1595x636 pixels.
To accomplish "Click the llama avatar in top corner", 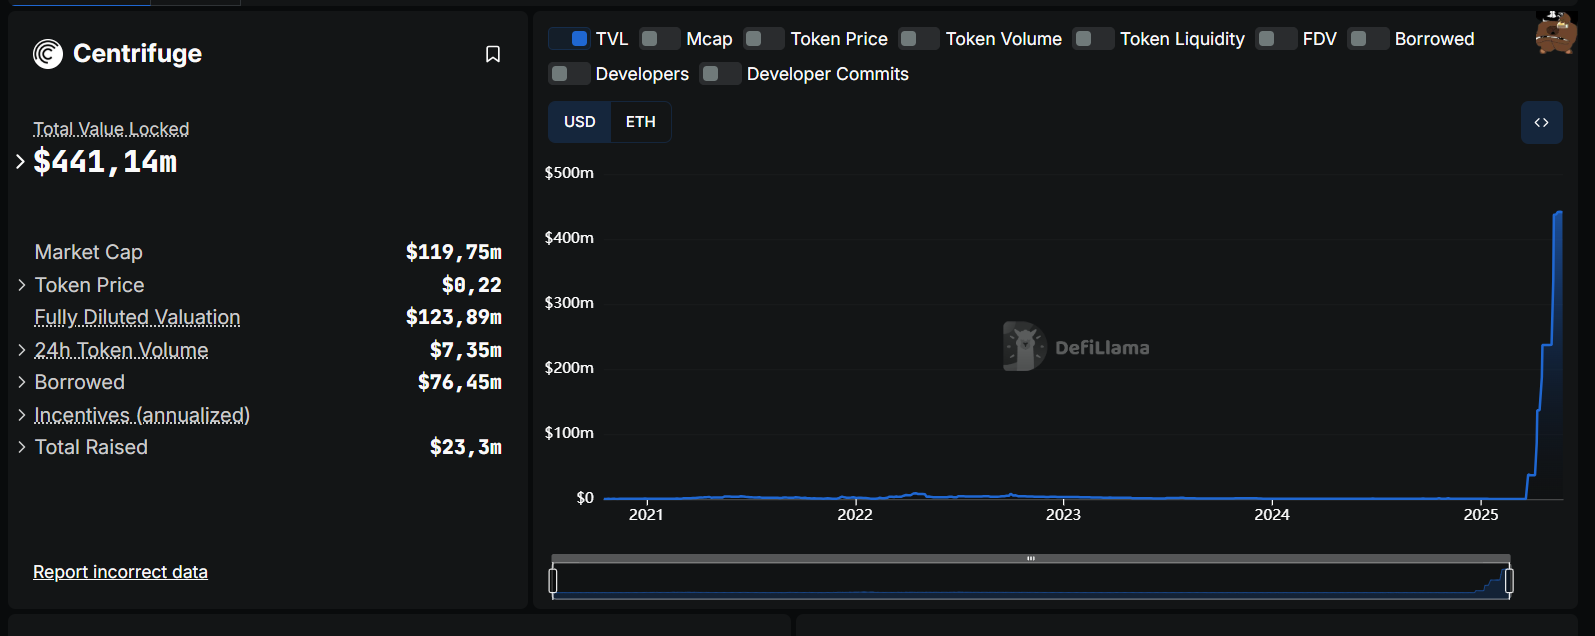I will pos(1555,33).
